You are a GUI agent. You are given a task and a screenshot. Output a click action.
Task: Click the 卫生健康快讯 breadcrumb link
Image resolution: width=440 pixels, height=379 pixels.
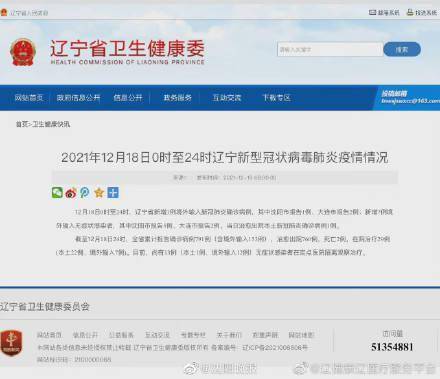(x=51, y=124)
